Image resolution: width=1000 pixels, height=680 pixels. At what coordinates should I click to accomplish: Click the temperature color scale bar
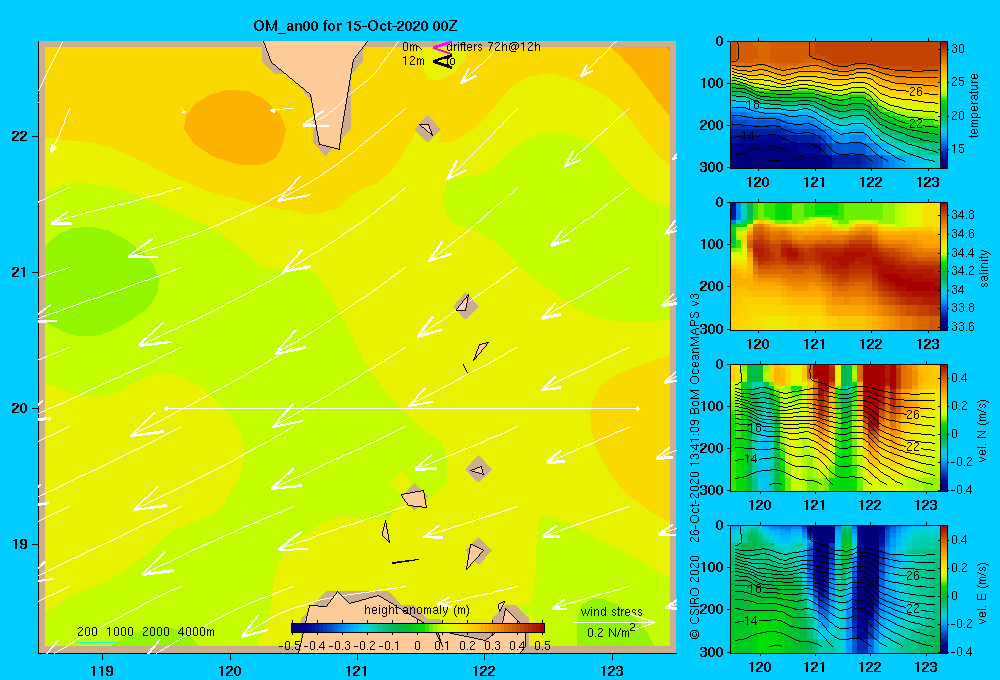[944, 105]
